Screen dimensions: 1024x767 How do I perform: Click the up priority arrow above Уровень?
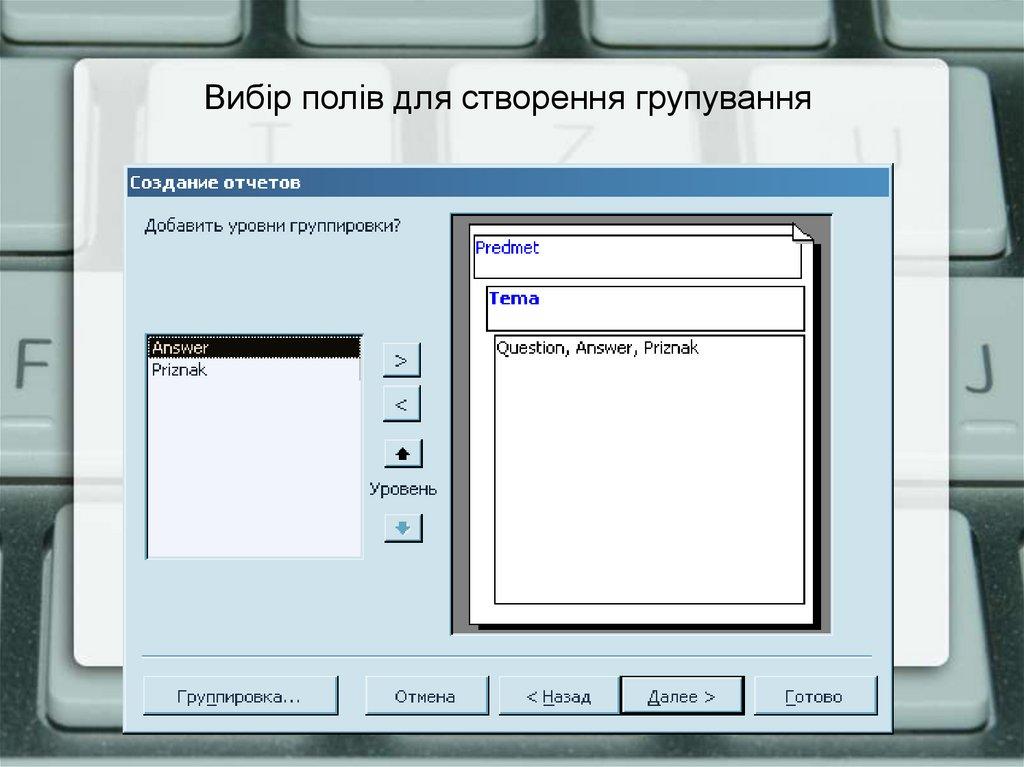(404, 452)
